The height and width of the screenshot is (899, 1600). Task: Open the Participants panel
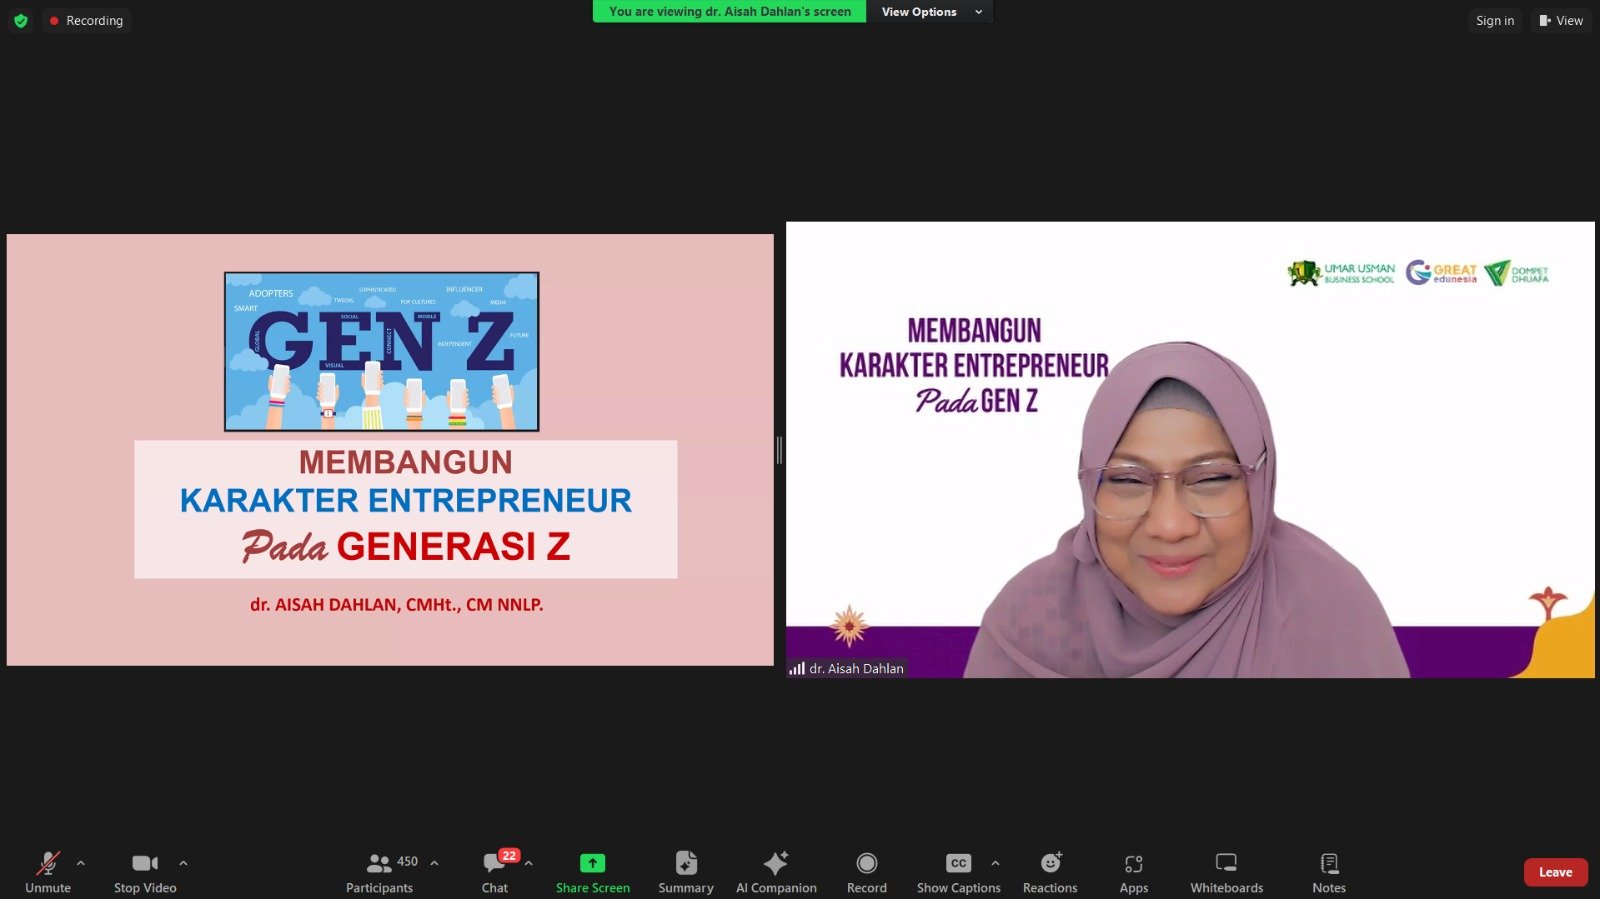tap(380, 864)
